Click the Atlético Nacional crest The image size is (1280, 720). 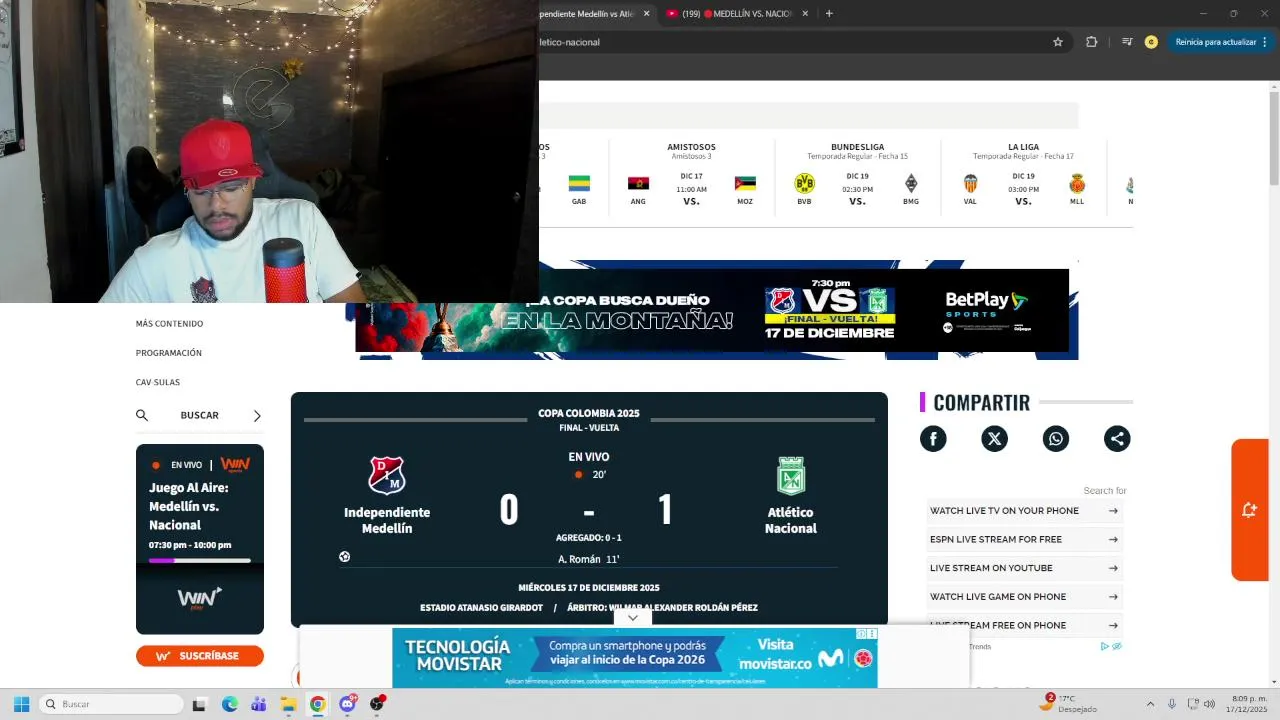(x=791, y=476)
